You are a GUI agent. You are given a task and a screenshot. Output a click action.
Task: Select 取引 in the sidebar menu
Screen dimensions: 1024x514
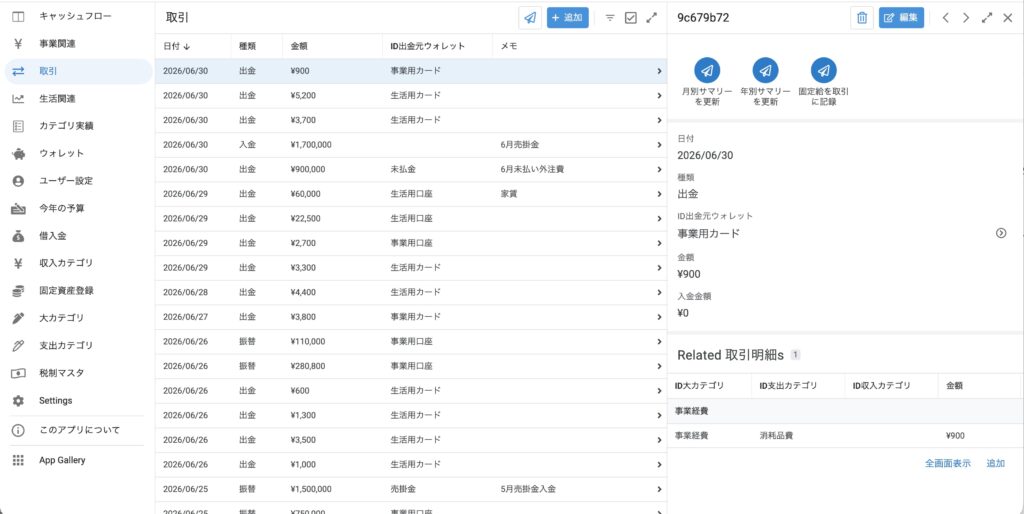(x=78, y=71)
